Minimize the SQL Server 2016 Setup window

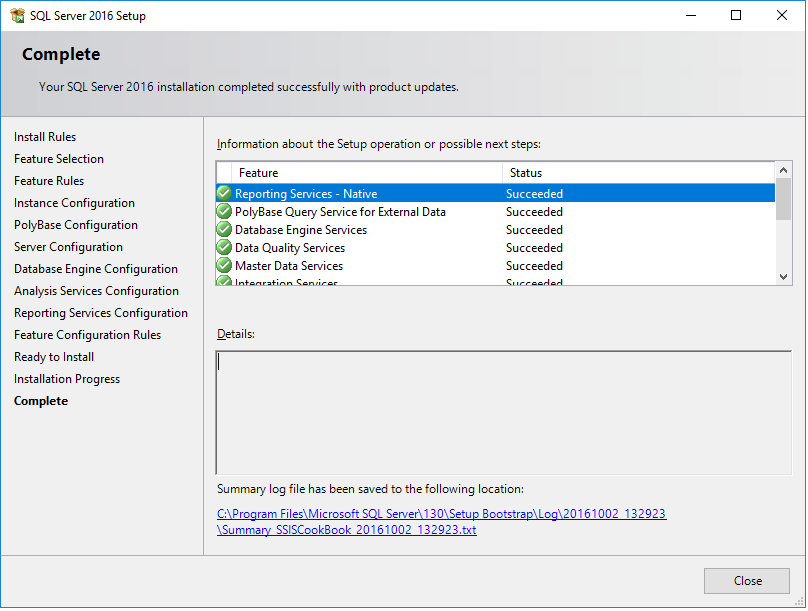point(691,15)
